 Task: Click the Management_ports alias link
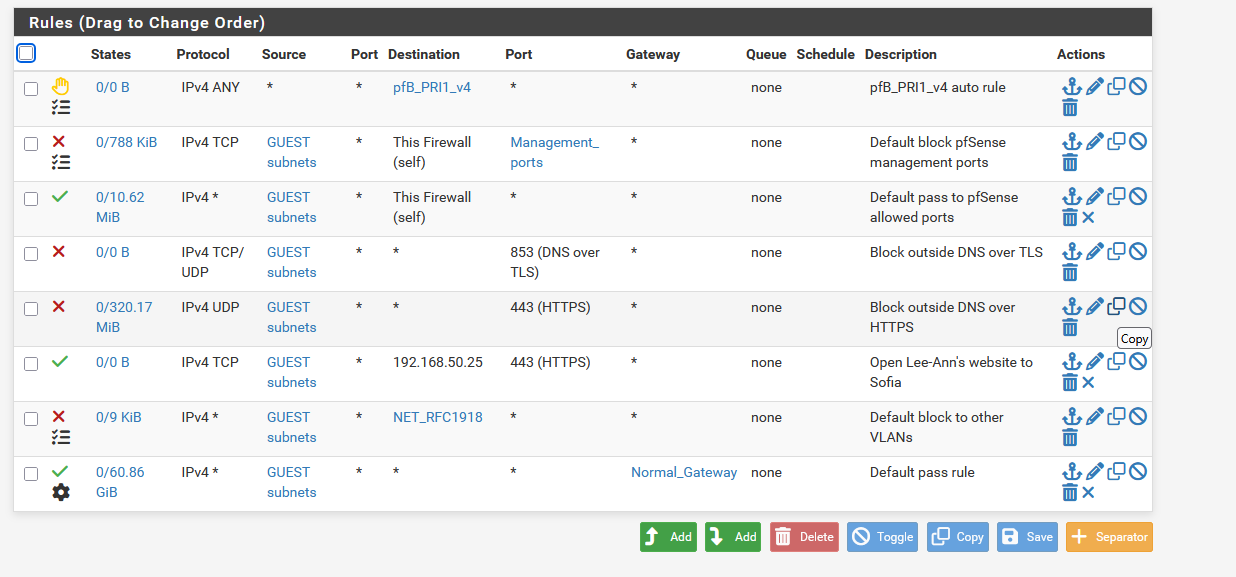click(x=554, y=152)
